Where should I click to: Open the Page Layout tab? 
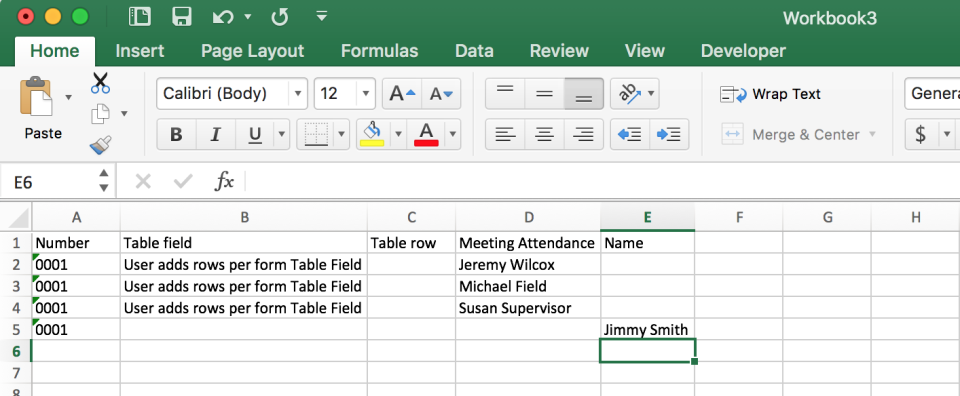(252, 51)
